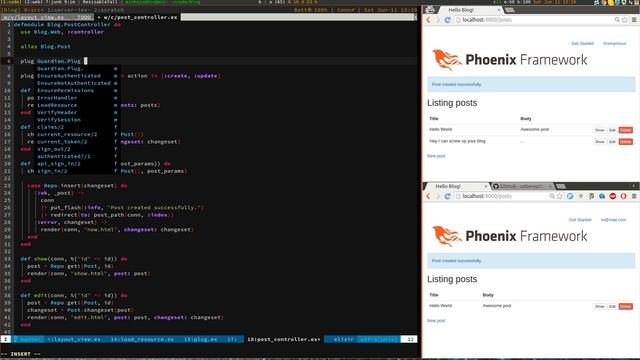This screenshot has width=640, height=360.
Task: Select 15:plug.ex buffer in Vim bufferline
Action: click(200, 339)
